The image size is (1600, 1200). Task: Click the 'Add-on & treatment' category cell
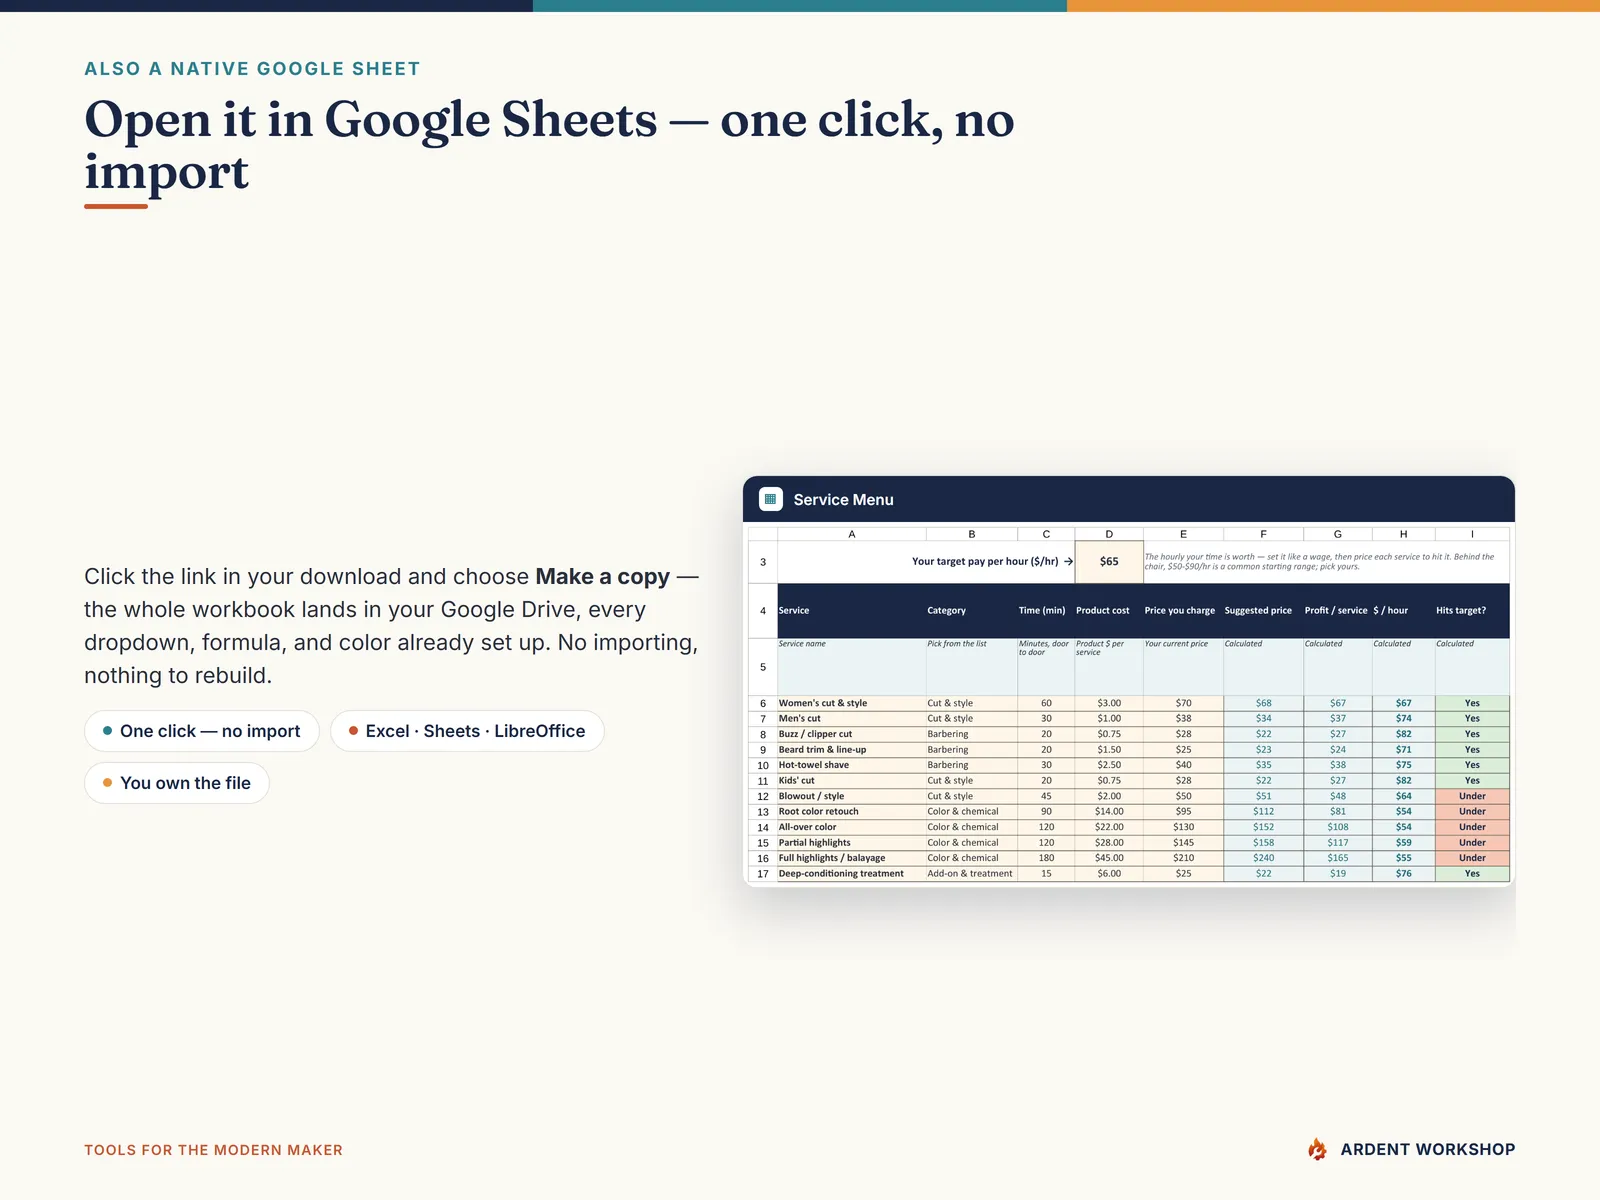pos(971,874)
